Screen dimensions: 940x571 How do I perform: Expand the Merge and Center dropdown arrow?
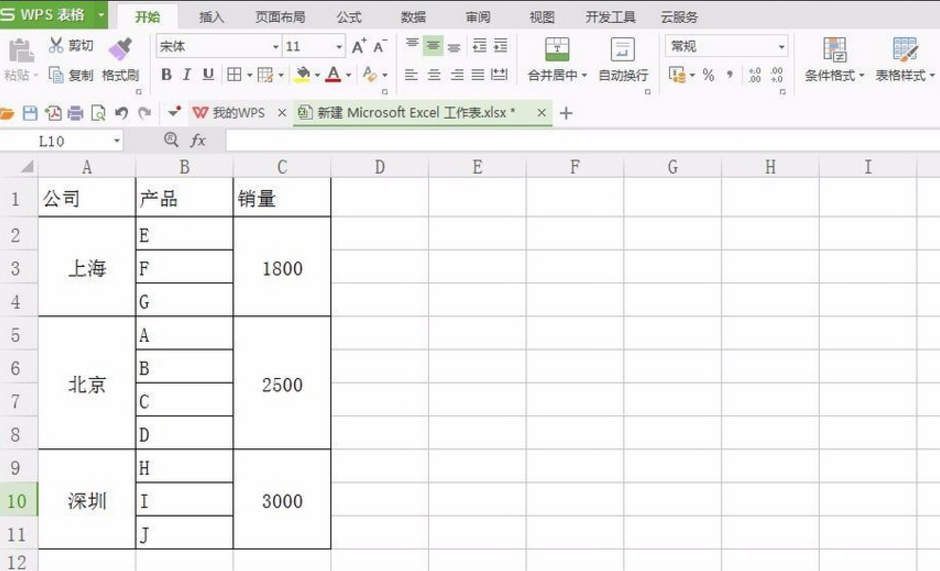tap(584, 76)
